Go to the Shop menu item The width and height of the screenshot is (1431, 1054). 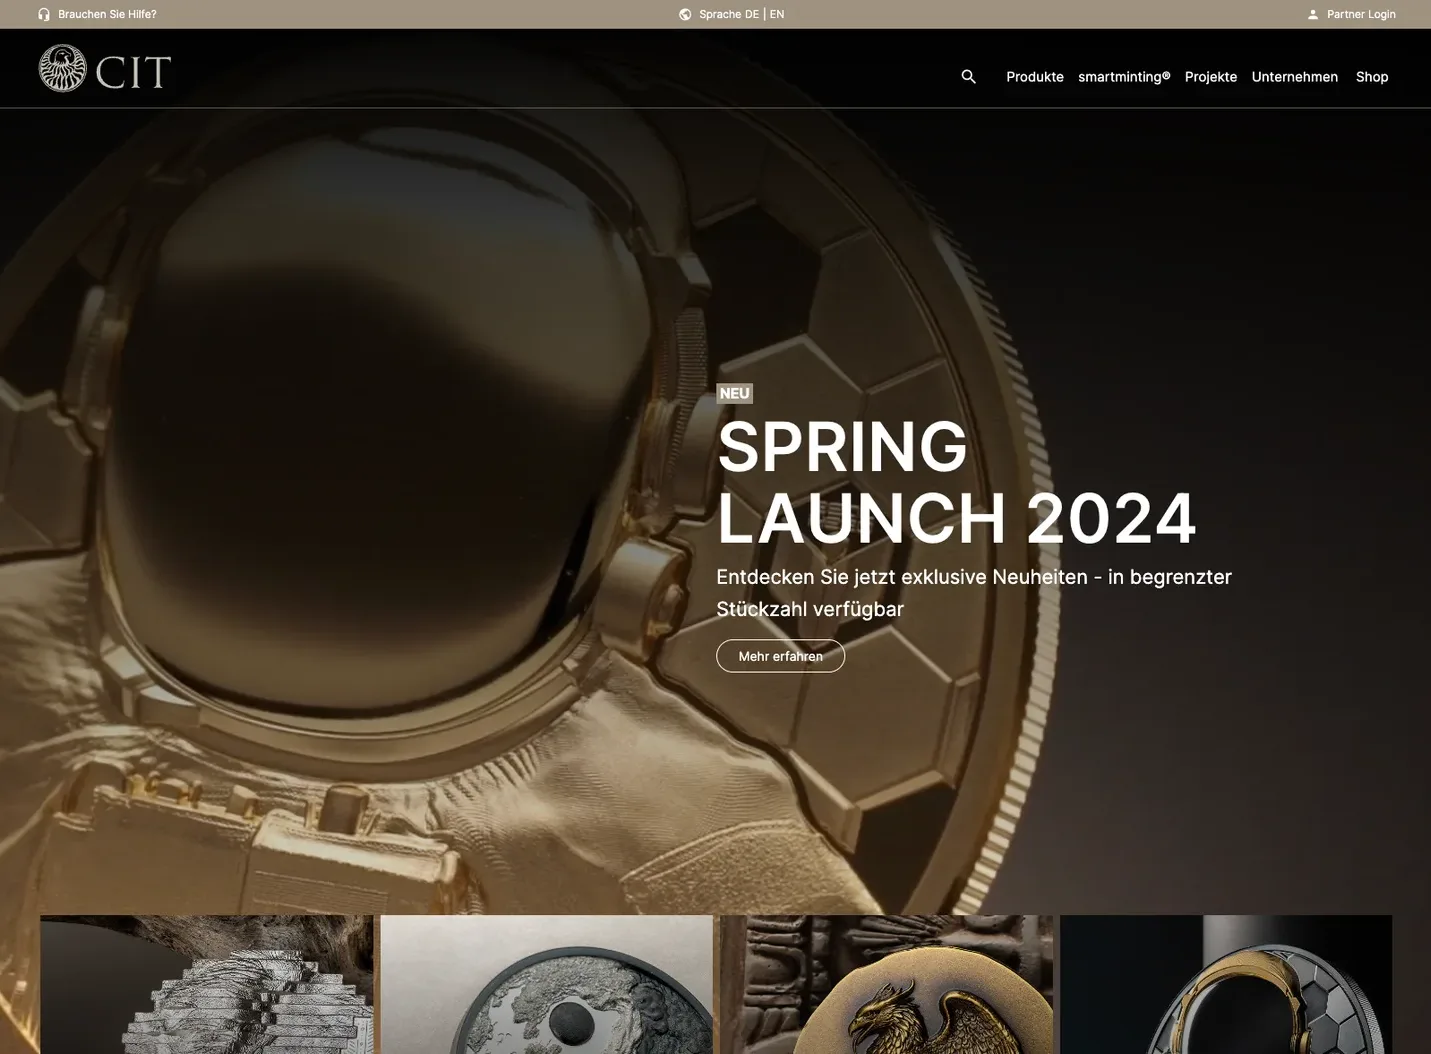[1372, 77]
